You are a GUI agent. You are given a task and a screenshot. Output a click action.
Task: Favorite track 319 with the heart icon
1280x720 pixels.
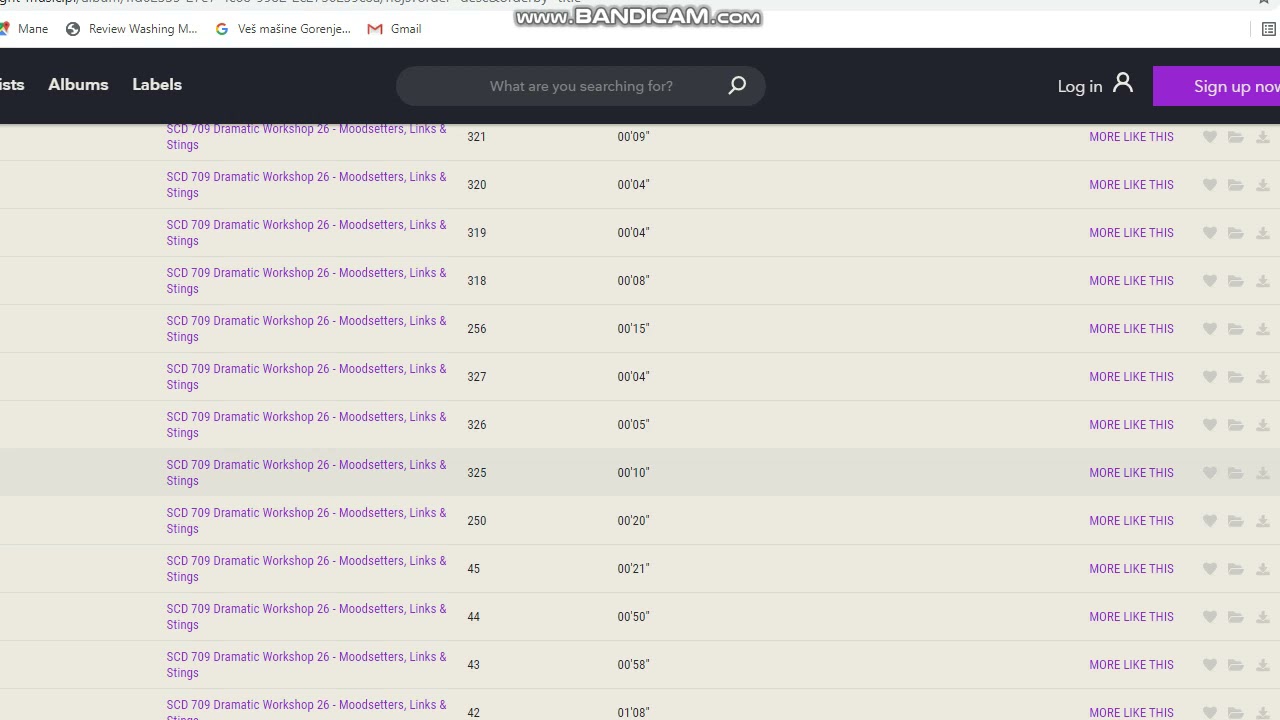tap(1210, 233)
